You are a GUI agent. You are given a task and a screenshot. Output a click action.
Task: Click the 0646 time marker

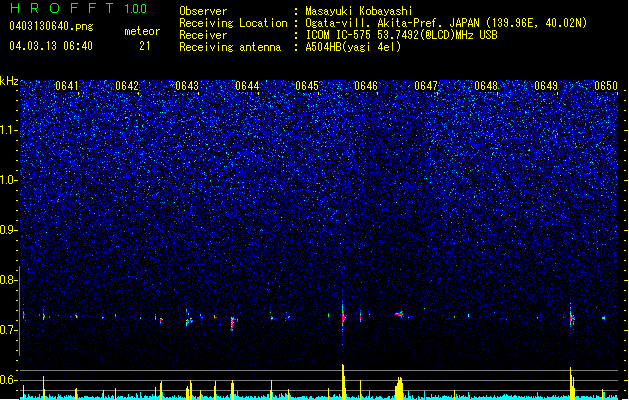point(366,86)
